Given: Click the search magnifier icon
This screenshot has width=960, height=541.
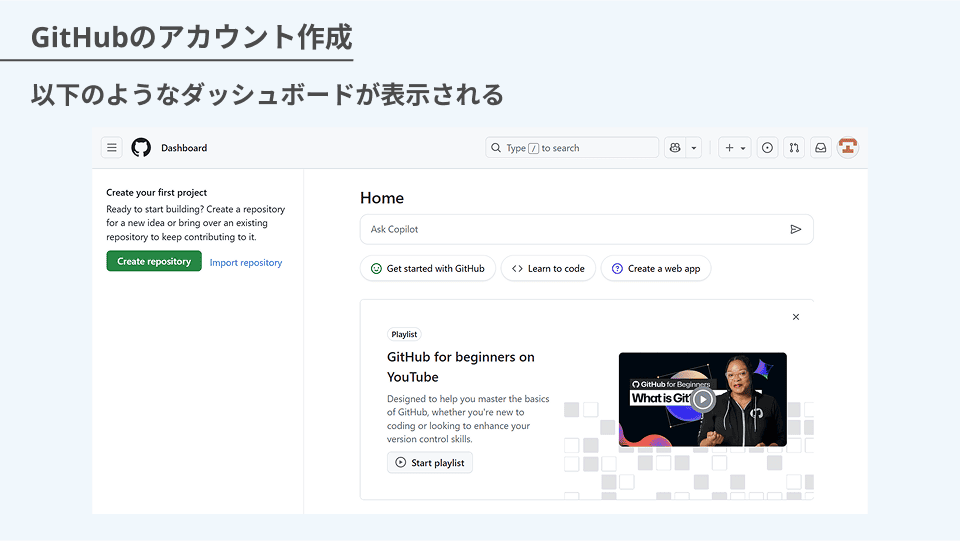Looking at the screenshot, I should (496, 147).
